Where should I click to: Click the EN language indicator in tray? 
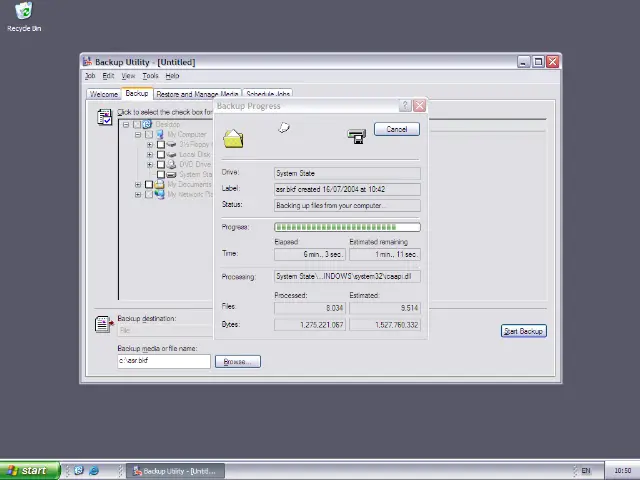(586, 470)
